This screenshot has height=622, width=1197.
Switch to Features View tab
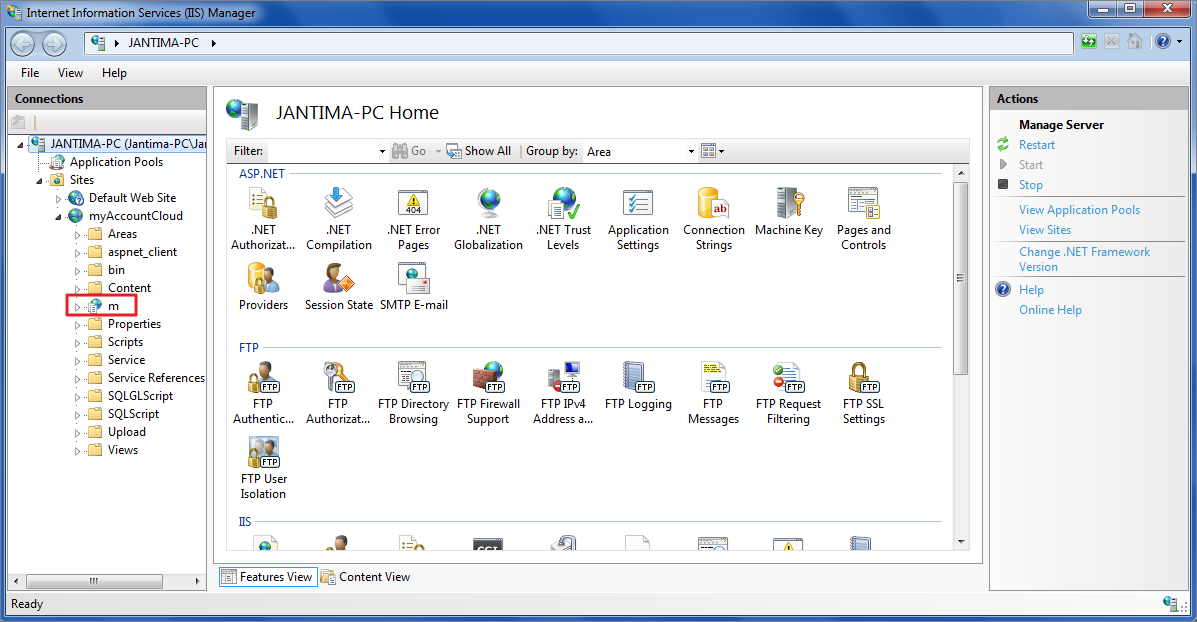click(267, 577)
